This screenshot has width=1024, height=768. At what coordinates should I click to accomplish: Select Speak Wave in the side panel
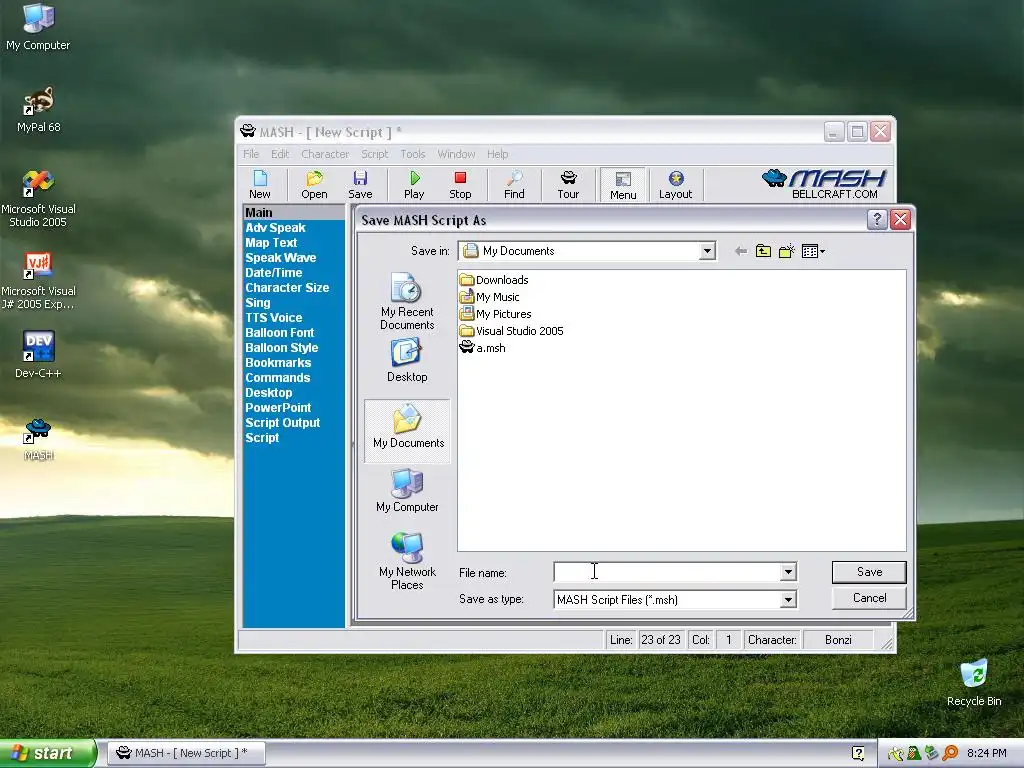[x=280, y=258]
